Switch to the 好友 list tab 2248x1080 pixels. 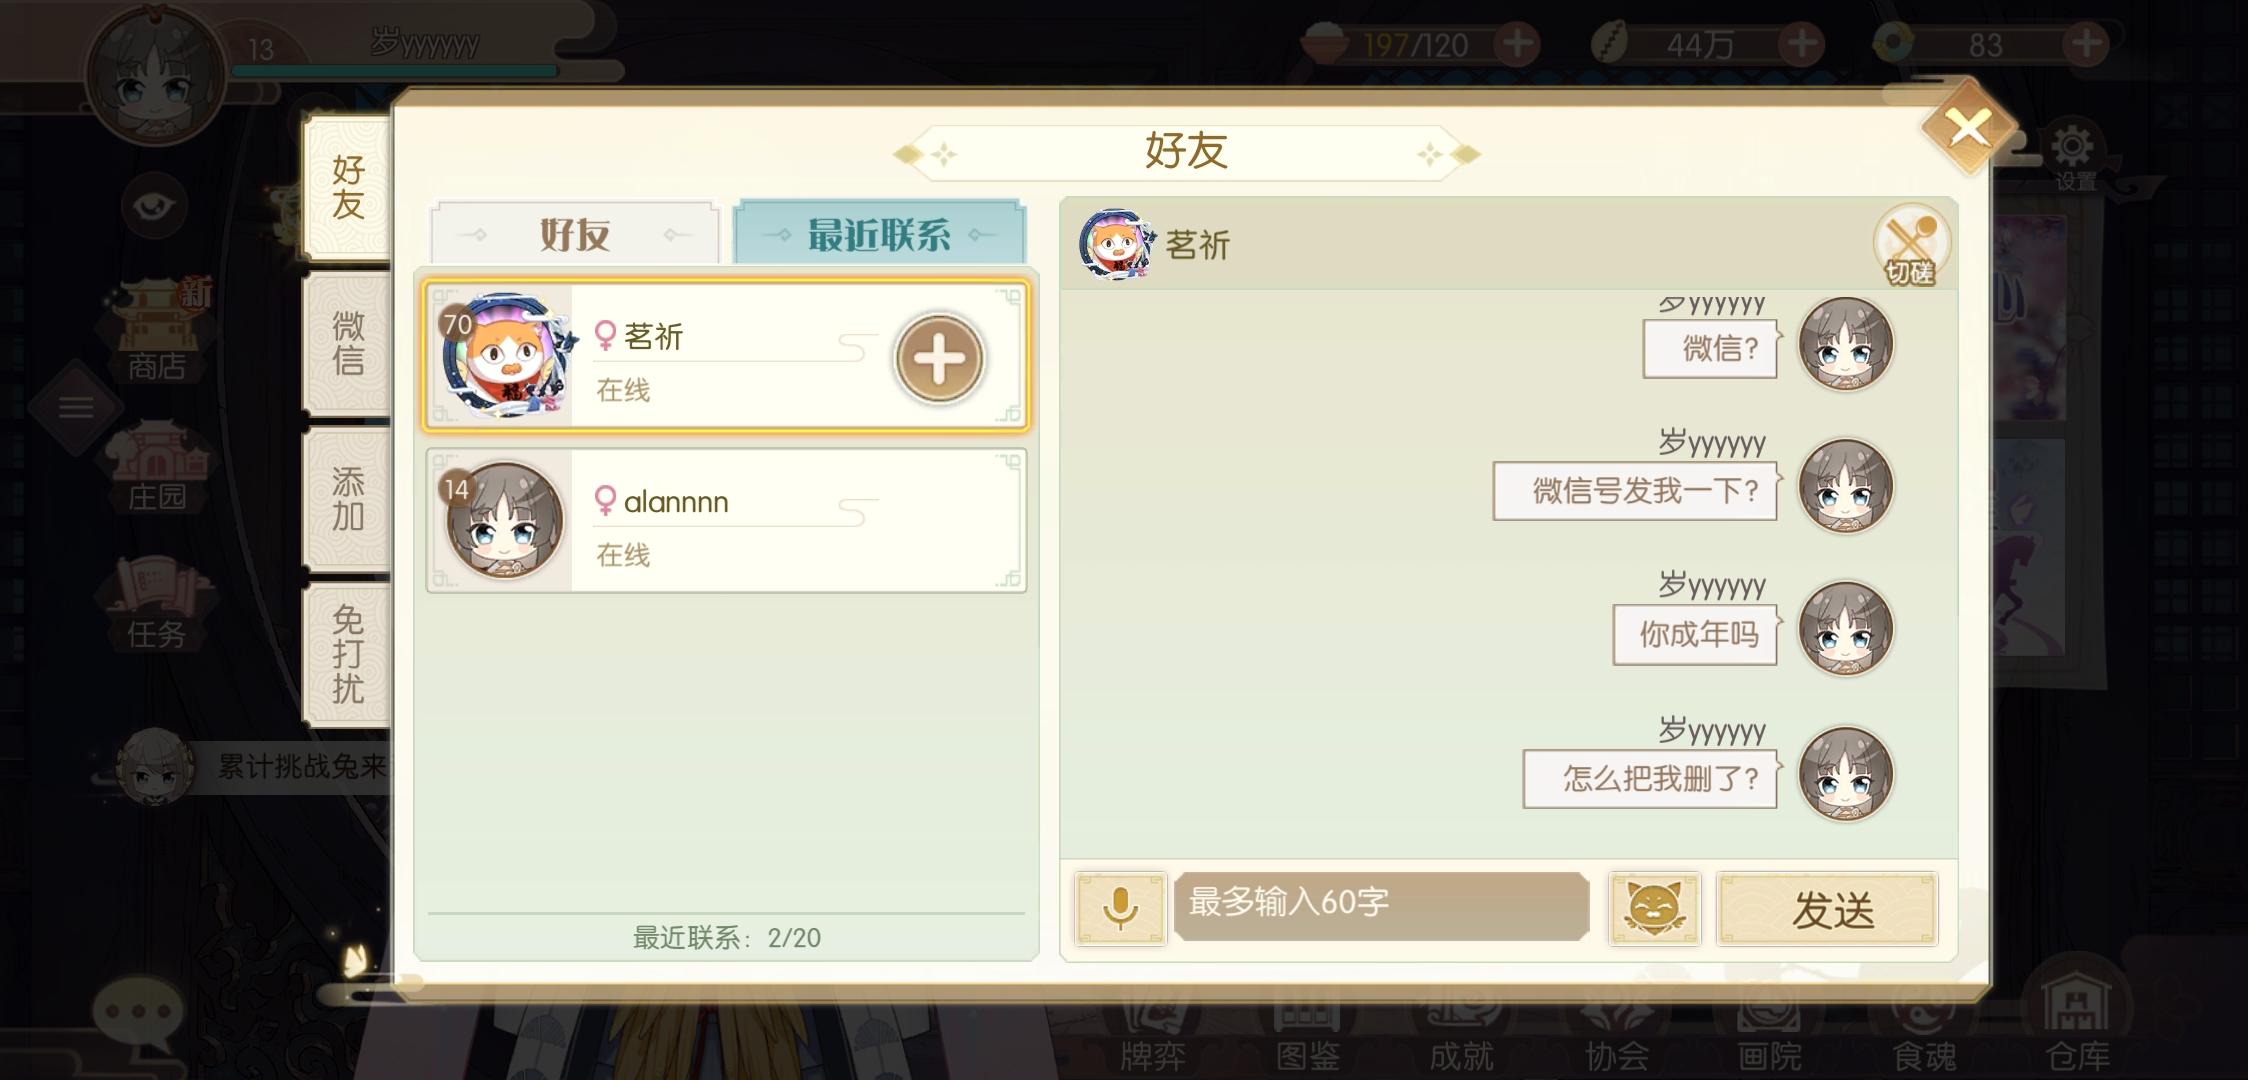(x=575, y=234)
